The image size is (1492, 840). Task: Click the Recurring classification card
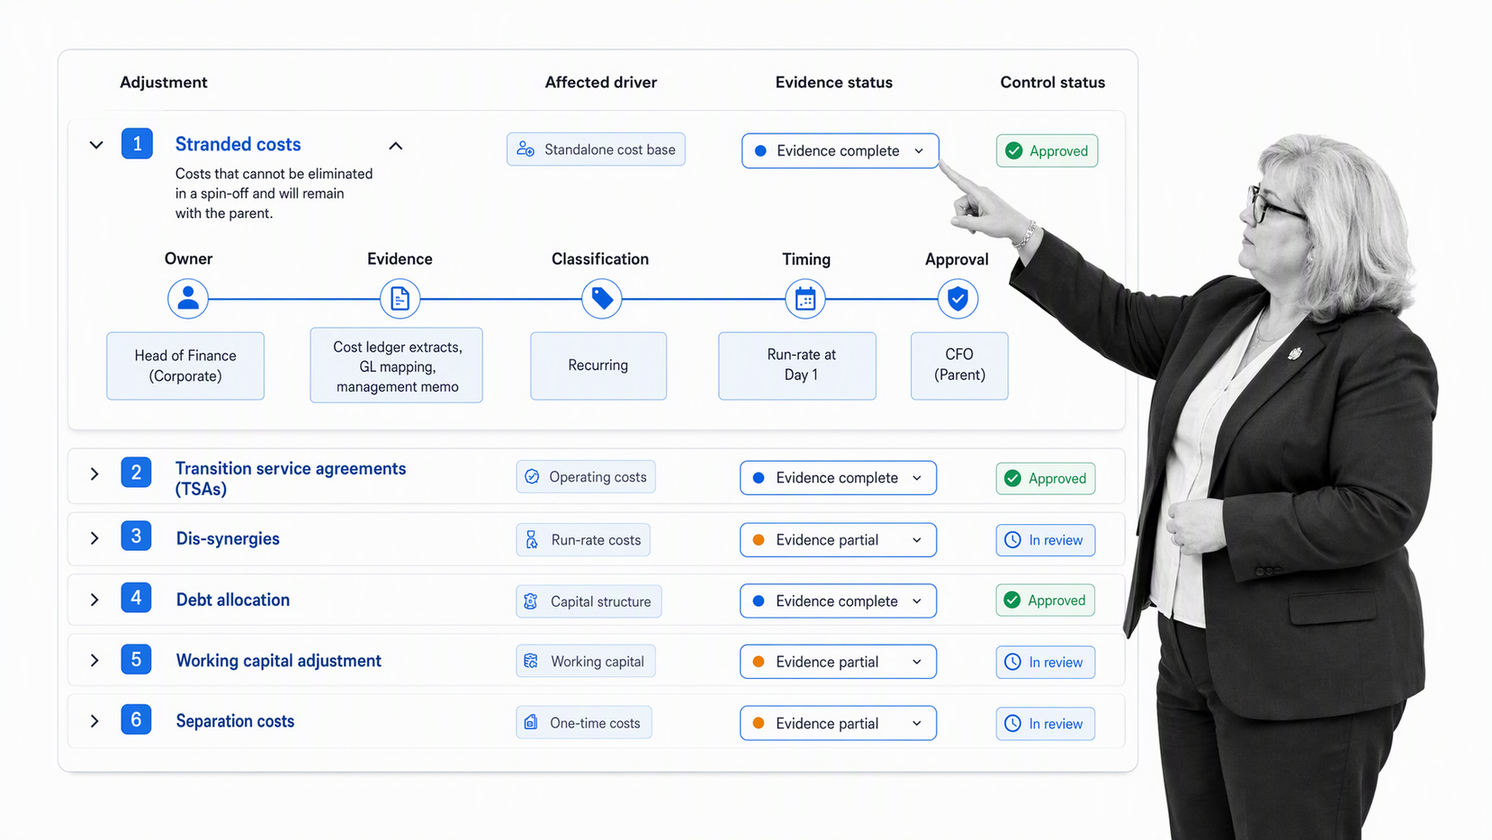point(599,366)
